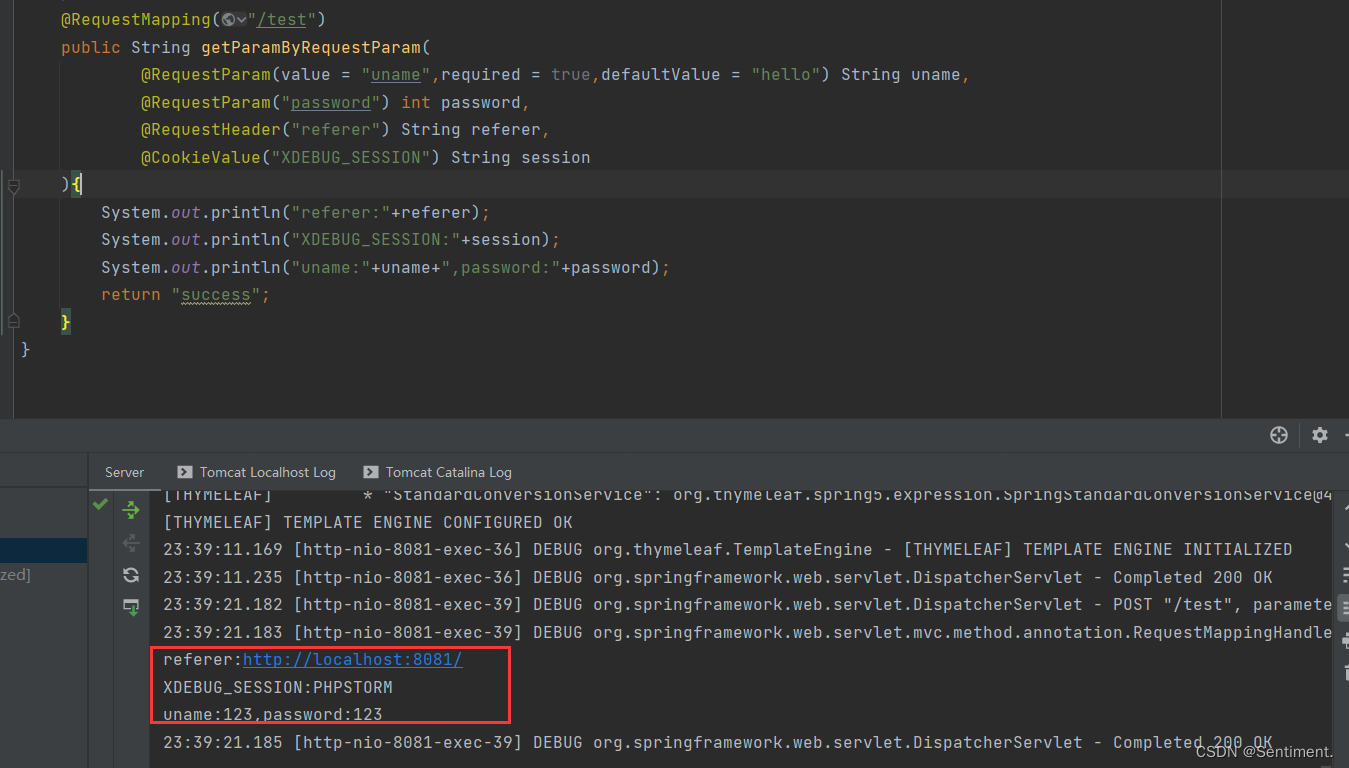Click the "String session" parameter text
Screen dimensions: 1349x768
[521, 157]
